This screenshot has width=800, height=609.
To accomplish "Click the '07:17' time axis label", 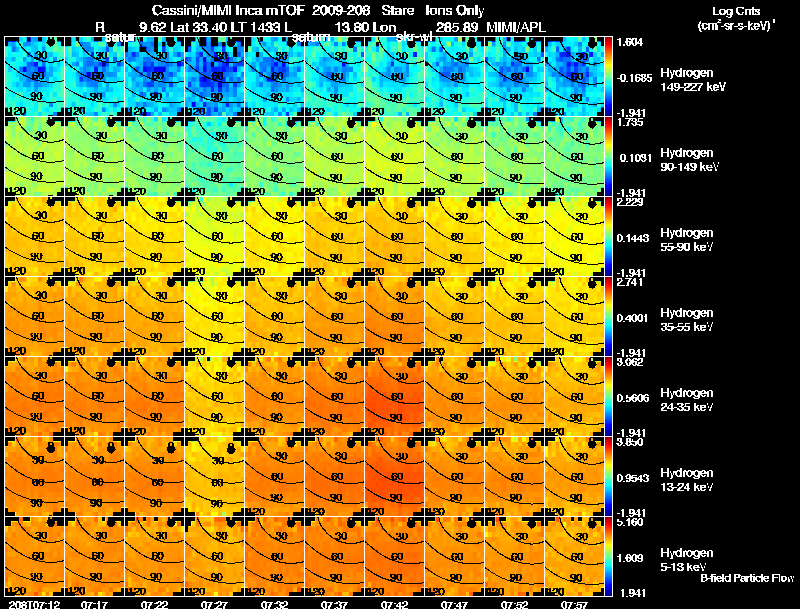I will (94, 604).
